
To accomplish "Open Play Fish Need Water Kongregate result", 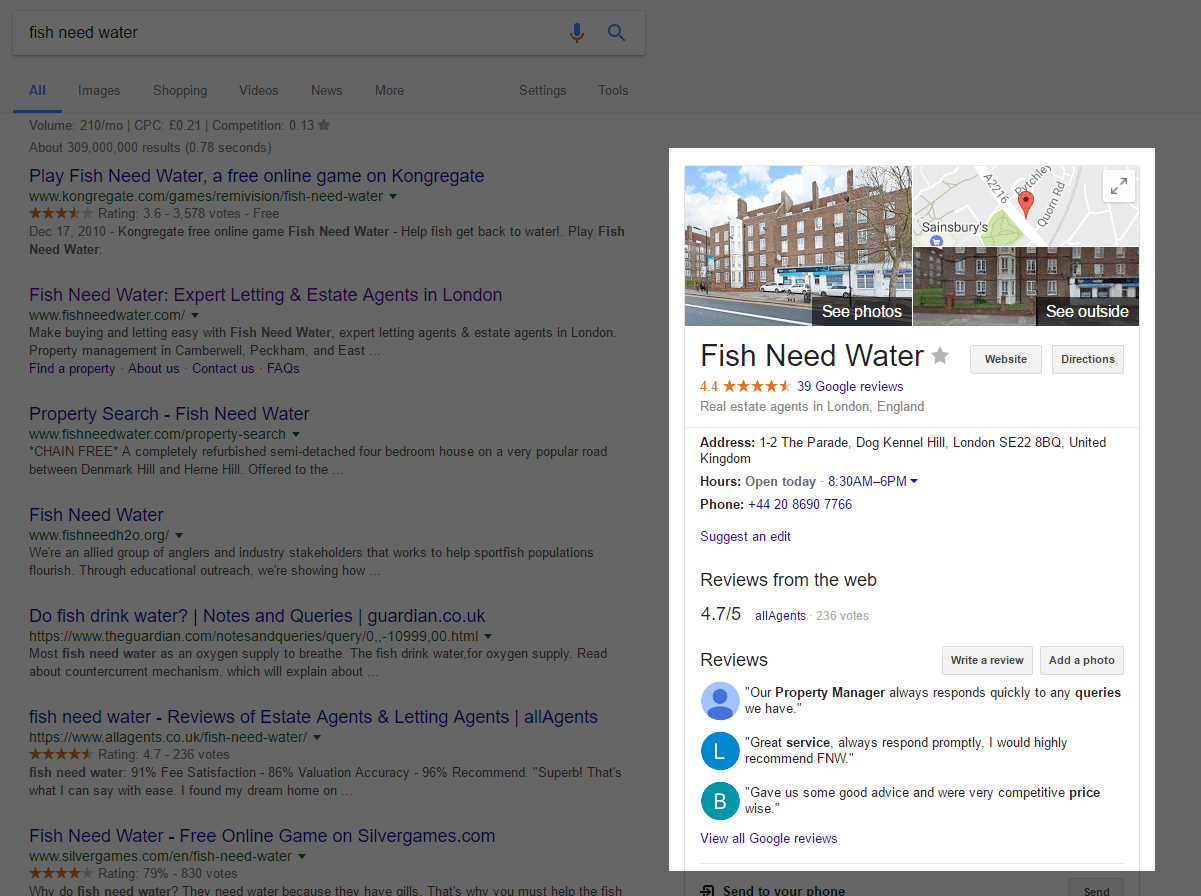I will point(257,176).
